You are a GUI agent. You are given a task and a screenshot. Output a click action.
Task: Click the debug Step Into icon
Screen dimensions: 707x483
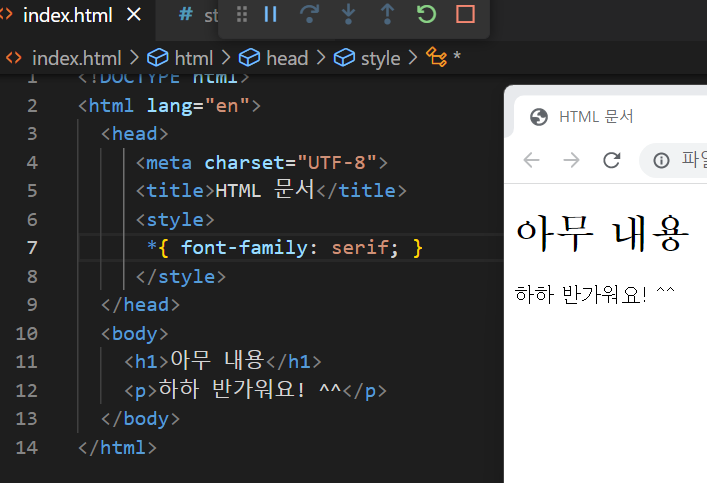348,14
